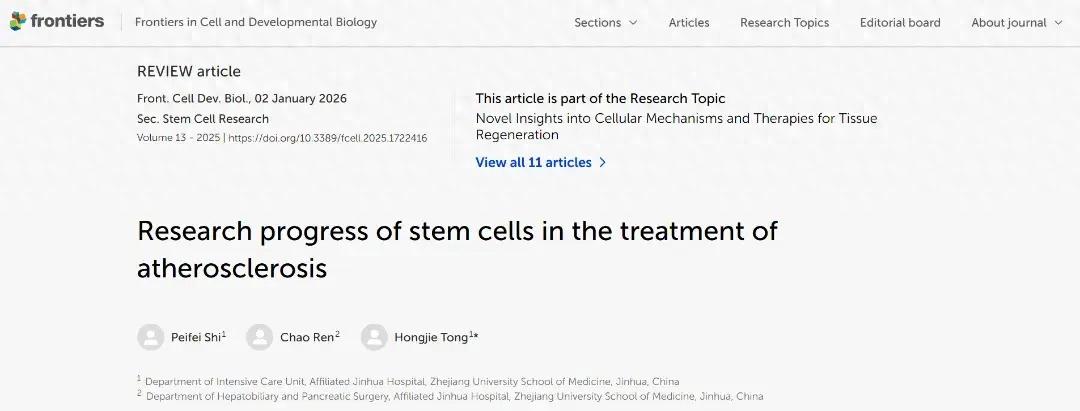Select the Chao Ren author name
This screenshot has width=1080, height=411.
tap(307, 337)
